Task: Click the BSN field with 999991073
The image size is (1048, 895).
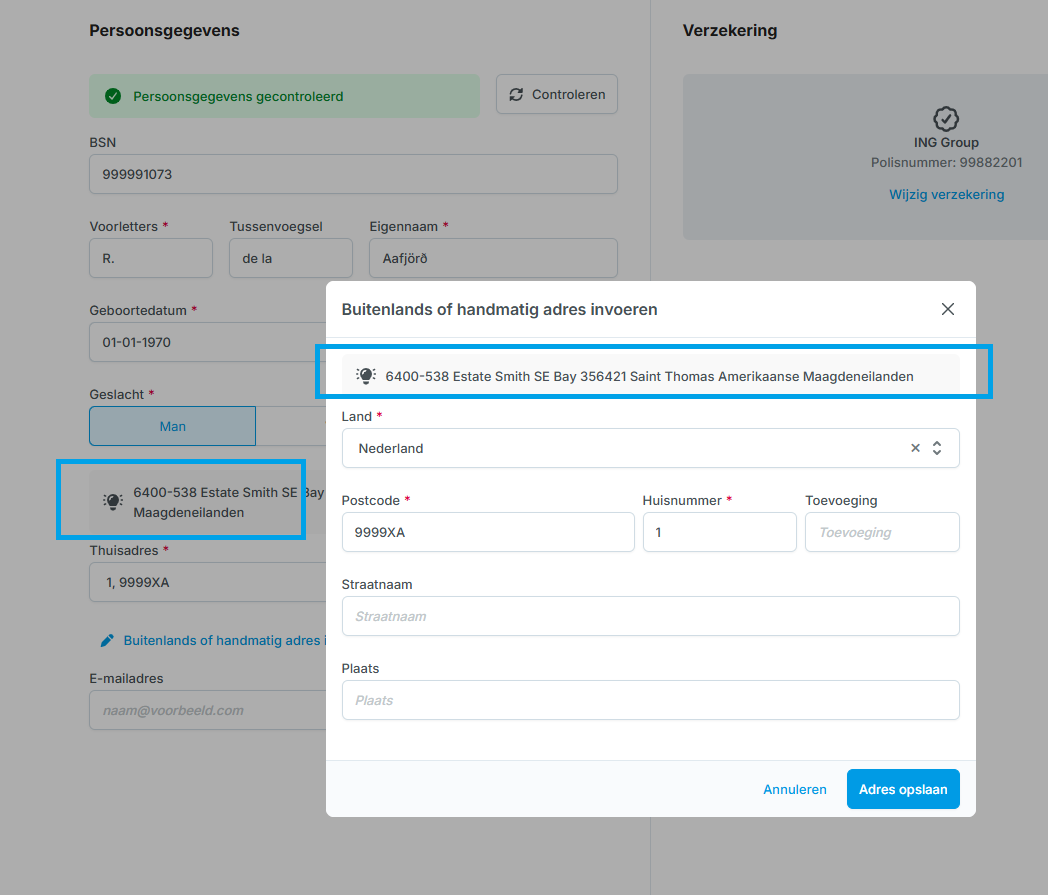Action: 354,174
